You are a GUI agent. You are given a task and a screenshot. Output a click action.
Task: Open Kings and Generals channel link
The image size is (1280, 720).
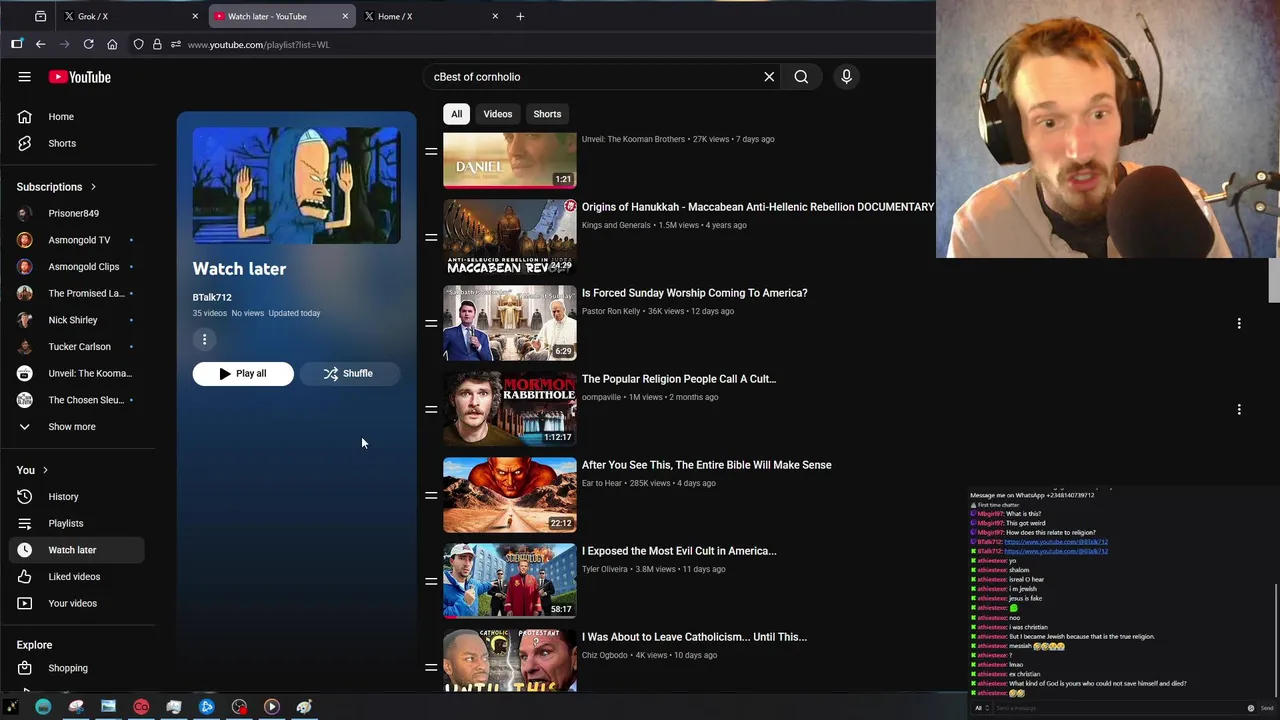coord(616,225)
